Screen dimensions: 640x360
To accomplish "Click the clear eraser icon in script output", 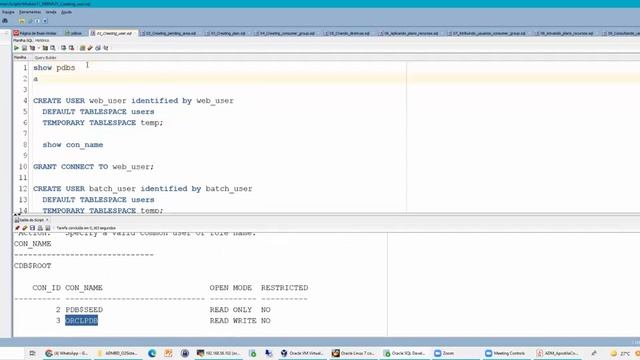I will pos(24,228).
